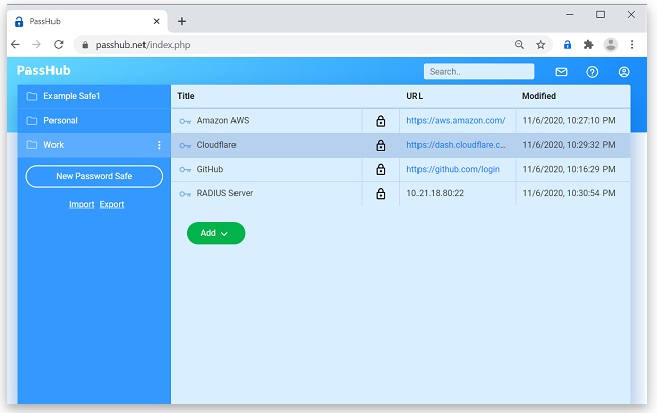The height and width of the screenshot is (413, 657).
Task: Click the PassHub logo
Action: 44,70
